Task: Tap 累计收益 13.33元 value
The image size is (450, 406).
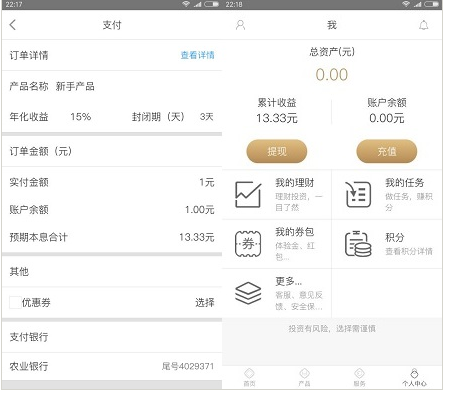Action: [277, 118]
